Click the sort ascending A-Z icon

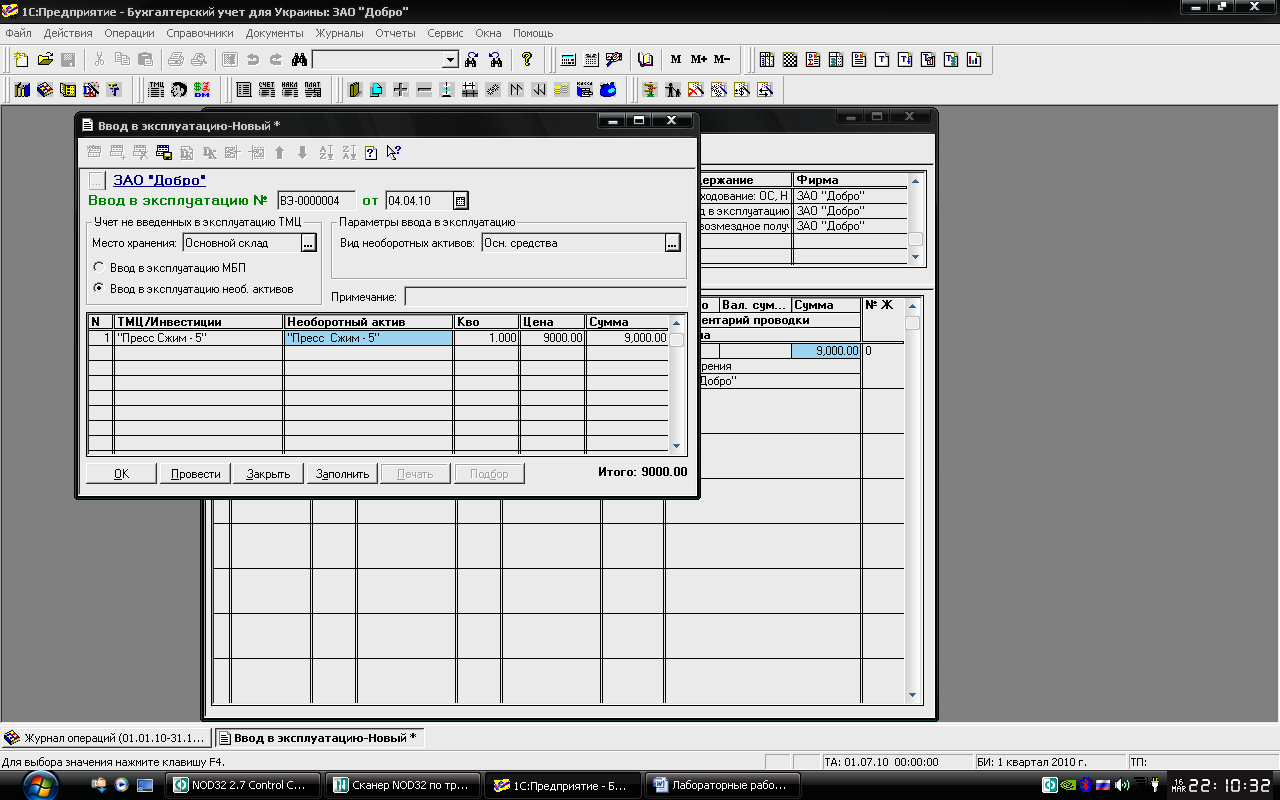(x=326, y=152)
